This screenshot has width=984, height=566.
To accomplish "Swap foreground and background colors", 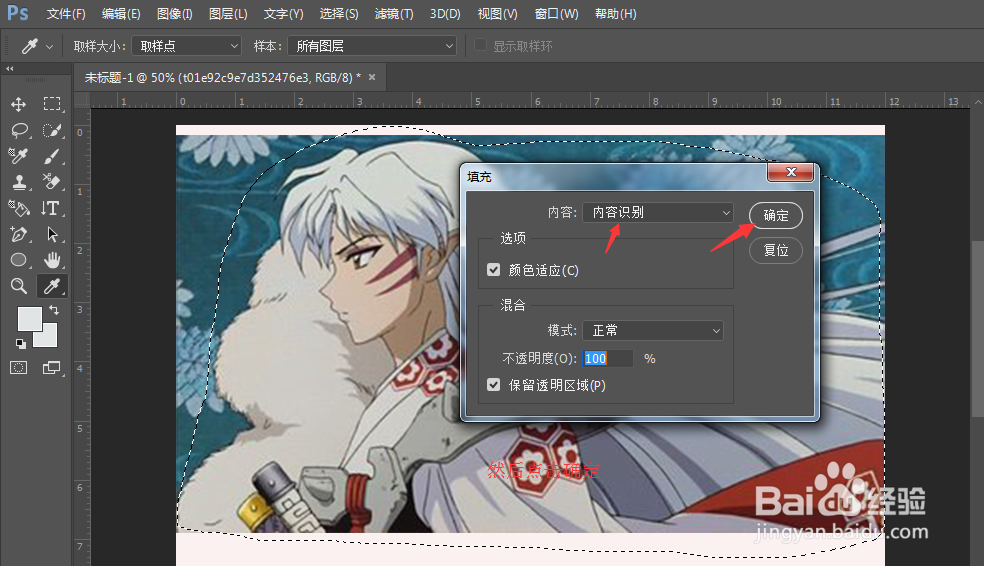I will (55, 310).
